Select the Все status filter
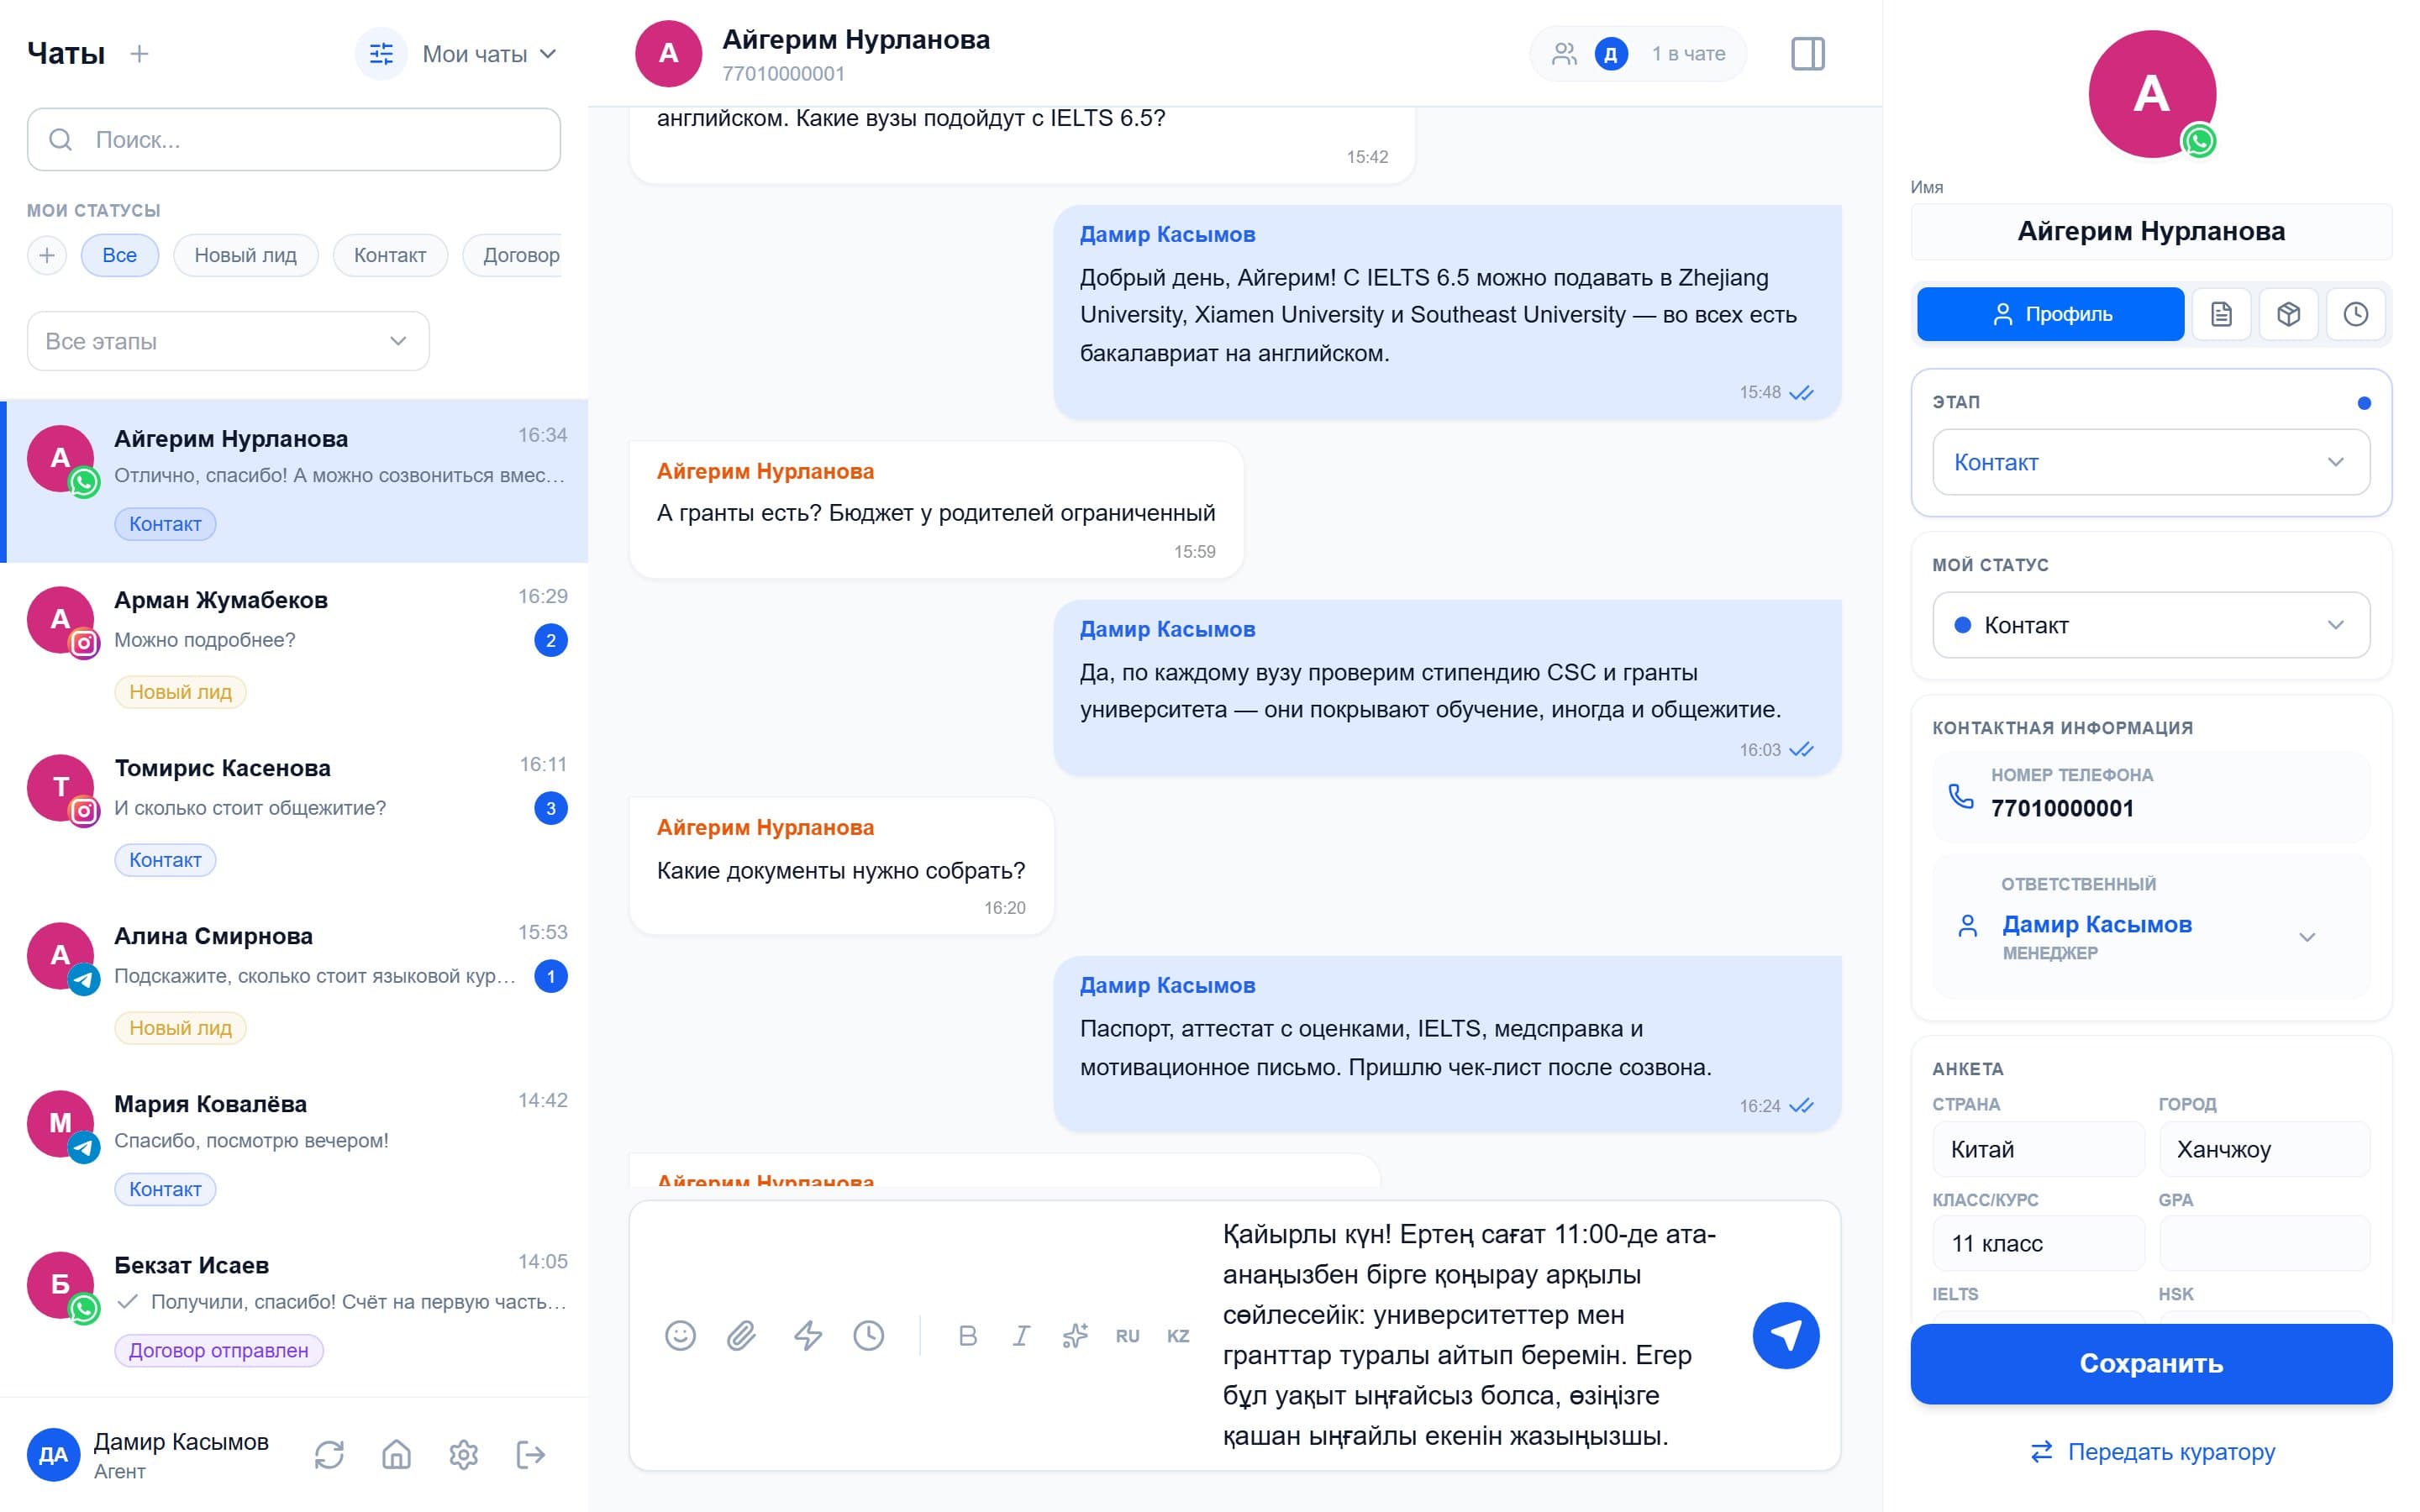The width and height of the screenshot is (2420, 1512). [119, 255]
